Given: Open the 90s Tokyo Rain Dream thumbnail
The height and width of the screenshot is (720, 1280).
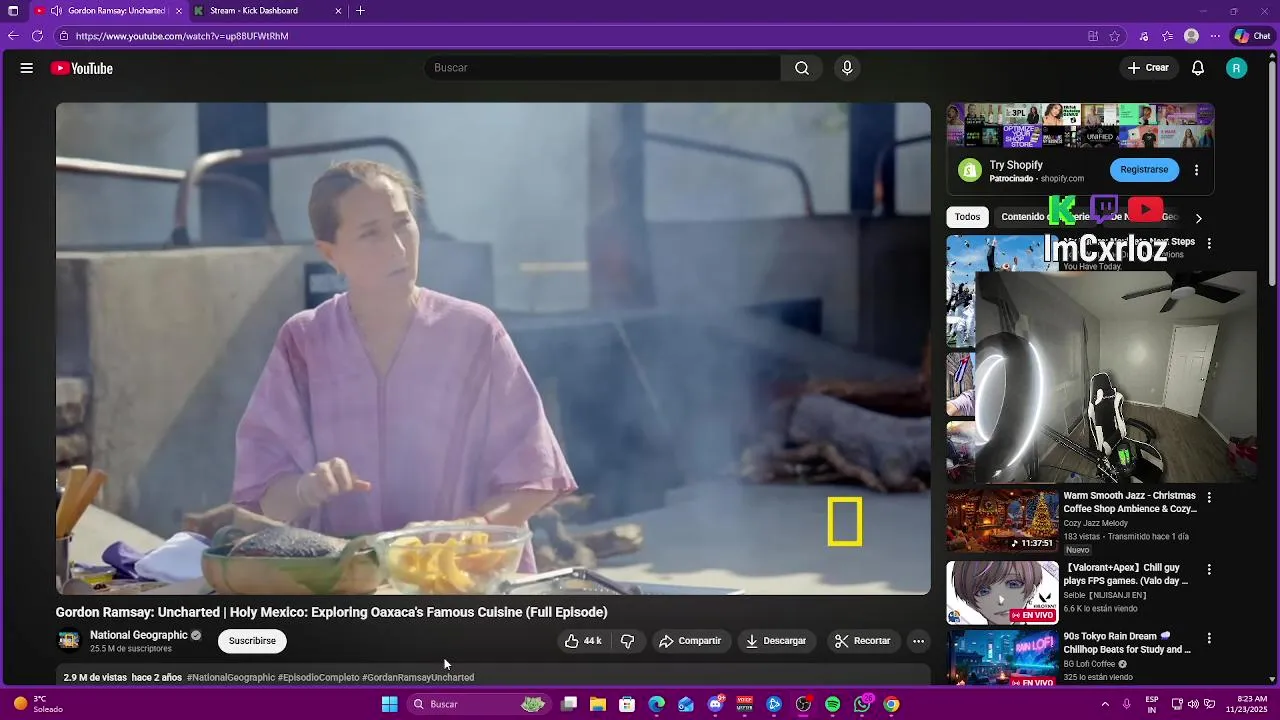Looking at the screenshot, I should (1002, 658).
